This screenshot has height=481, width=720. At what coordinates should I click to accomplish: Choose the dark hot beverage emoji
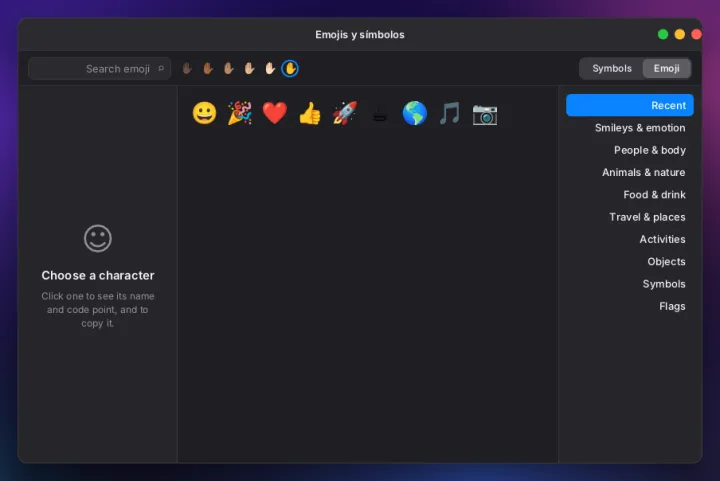pyautogui.click(x=380, y=115)
